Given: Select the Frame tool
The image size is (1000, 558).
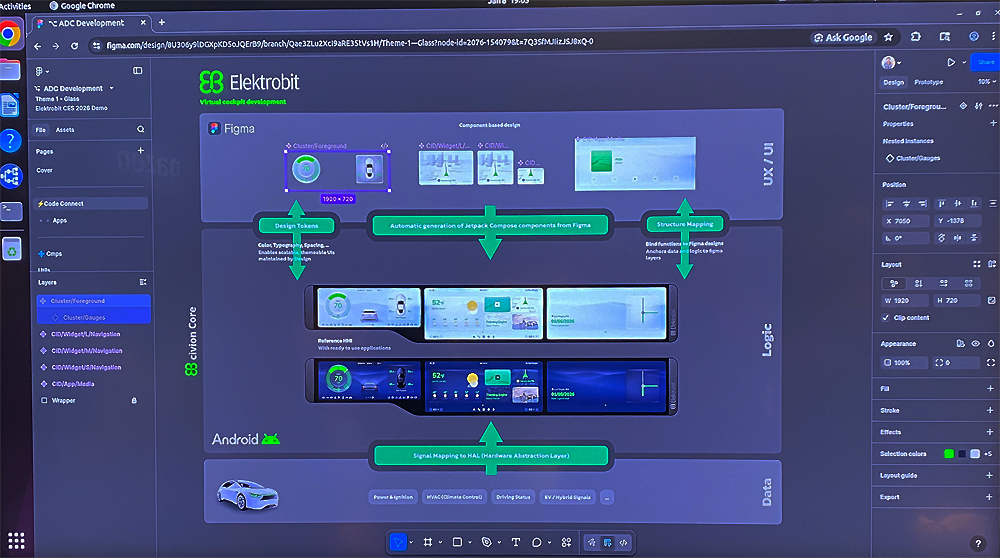Looking at the screenshot, I should click(428, 542).
